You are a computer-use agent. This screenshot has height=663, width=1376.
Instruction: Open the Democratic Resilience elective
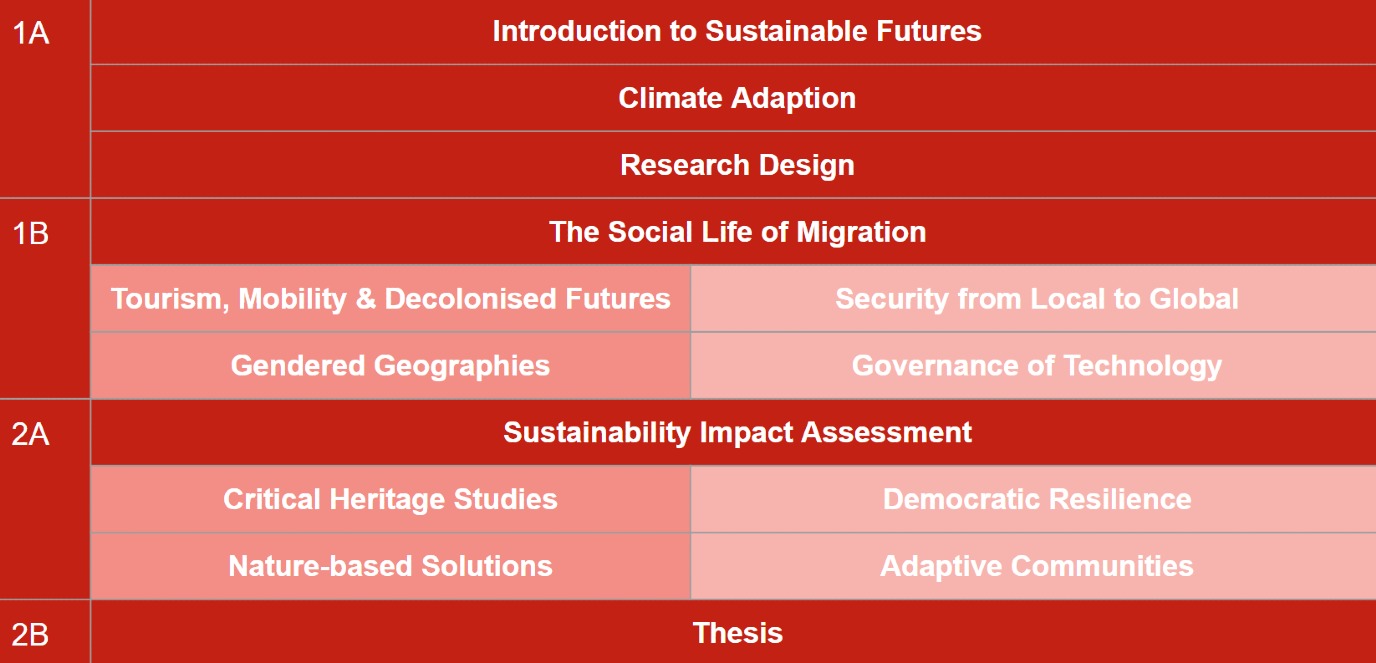click(x=1034, y=499)
